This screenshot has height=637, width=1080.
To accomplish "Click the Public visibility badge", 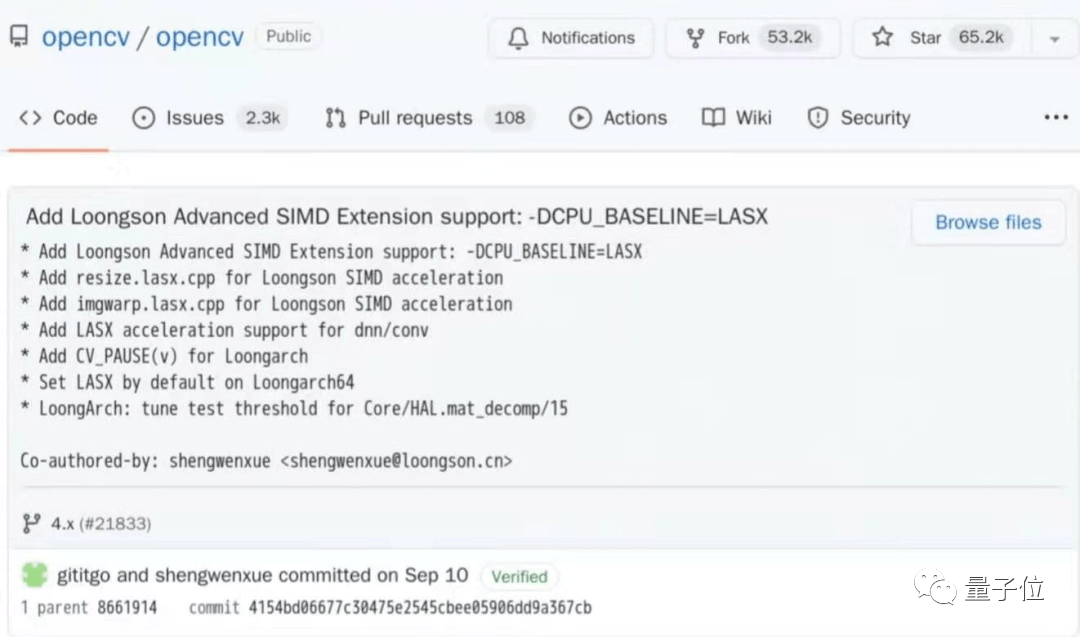I will [x=288, y=36].
